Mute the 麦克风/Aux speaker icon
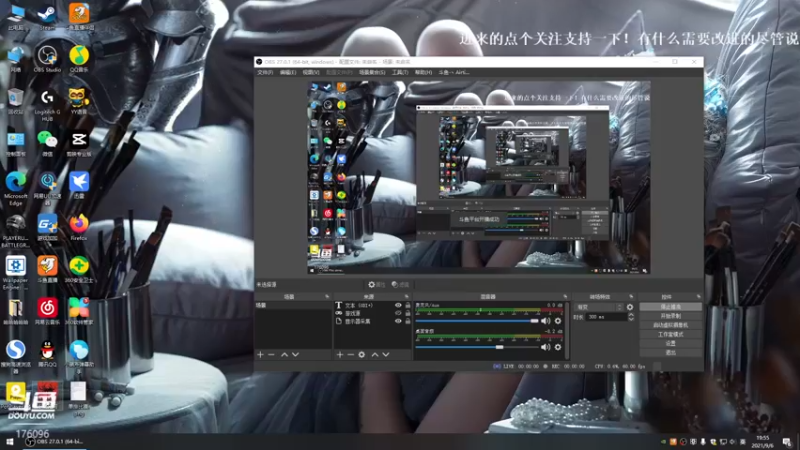Image resolution: width=800 pixels, height=450 pixels. [545, 321]
